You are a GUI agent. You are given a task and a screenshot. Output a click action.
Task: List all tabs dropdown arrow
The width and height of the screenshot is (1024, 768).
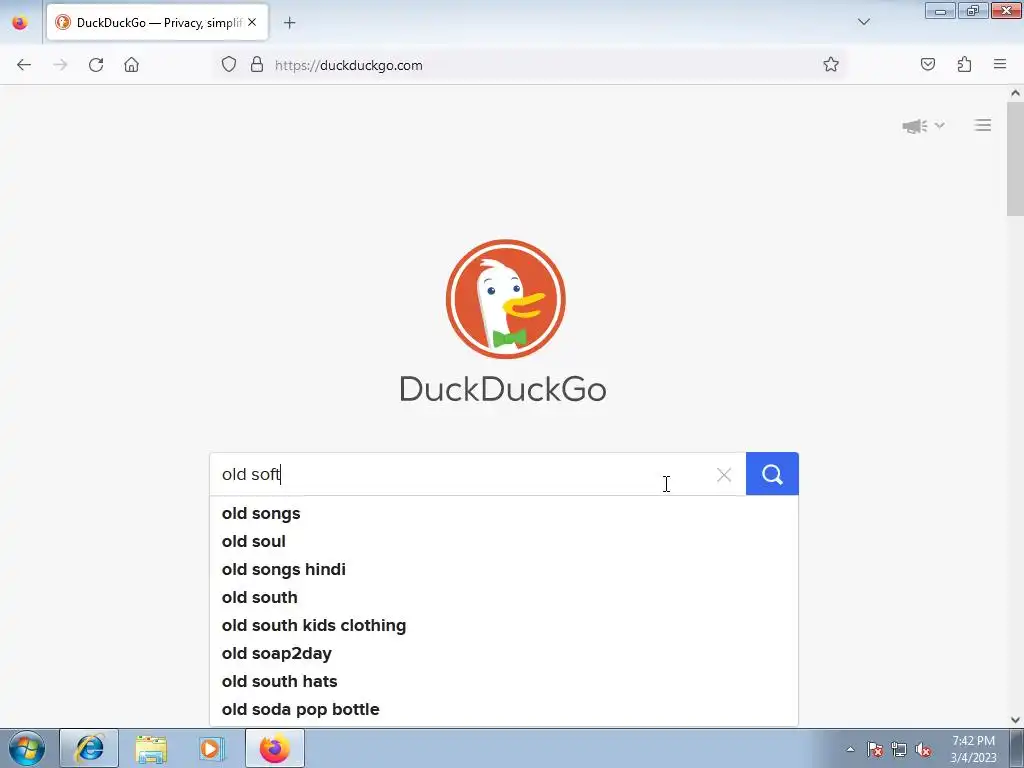coord(863,22)
